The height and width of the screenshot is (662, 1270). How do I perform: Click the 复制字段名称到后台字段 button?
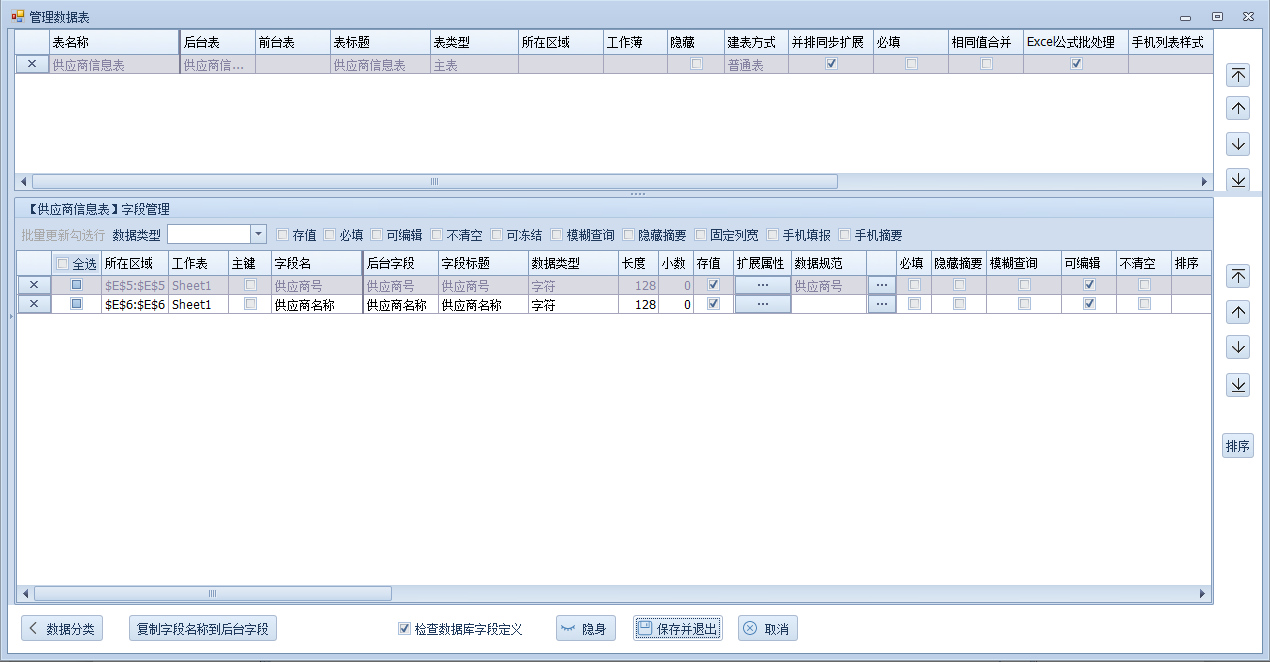[x=203, y=629]
